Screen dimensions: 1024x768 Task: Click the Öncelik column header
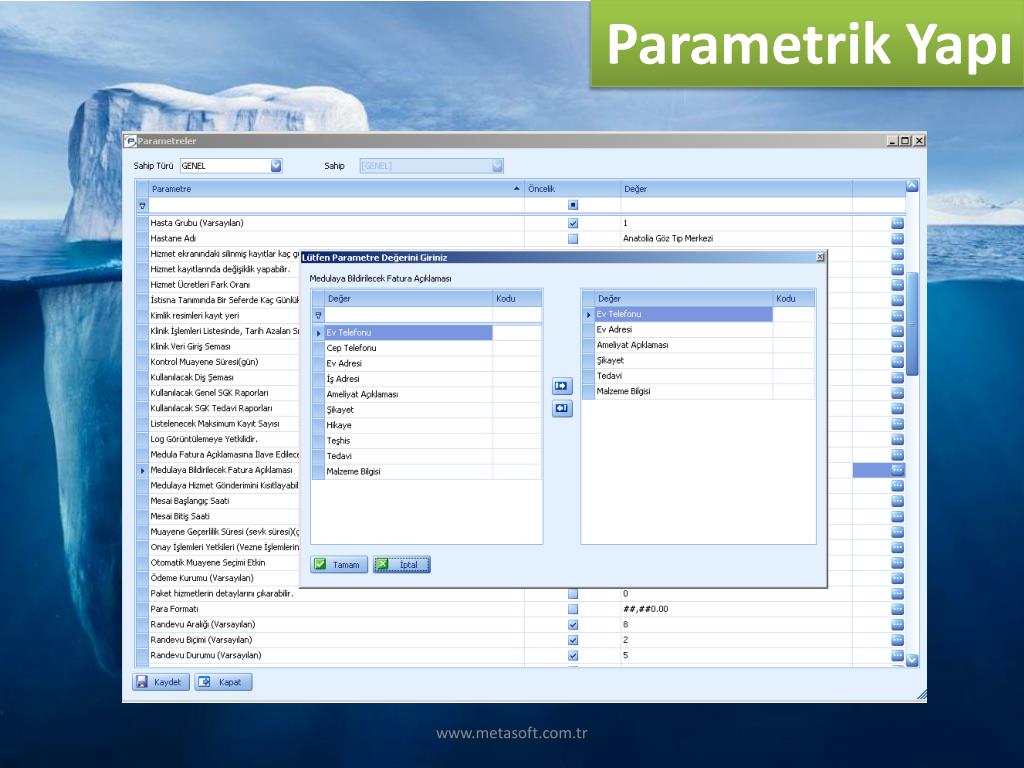coord(572,189)
